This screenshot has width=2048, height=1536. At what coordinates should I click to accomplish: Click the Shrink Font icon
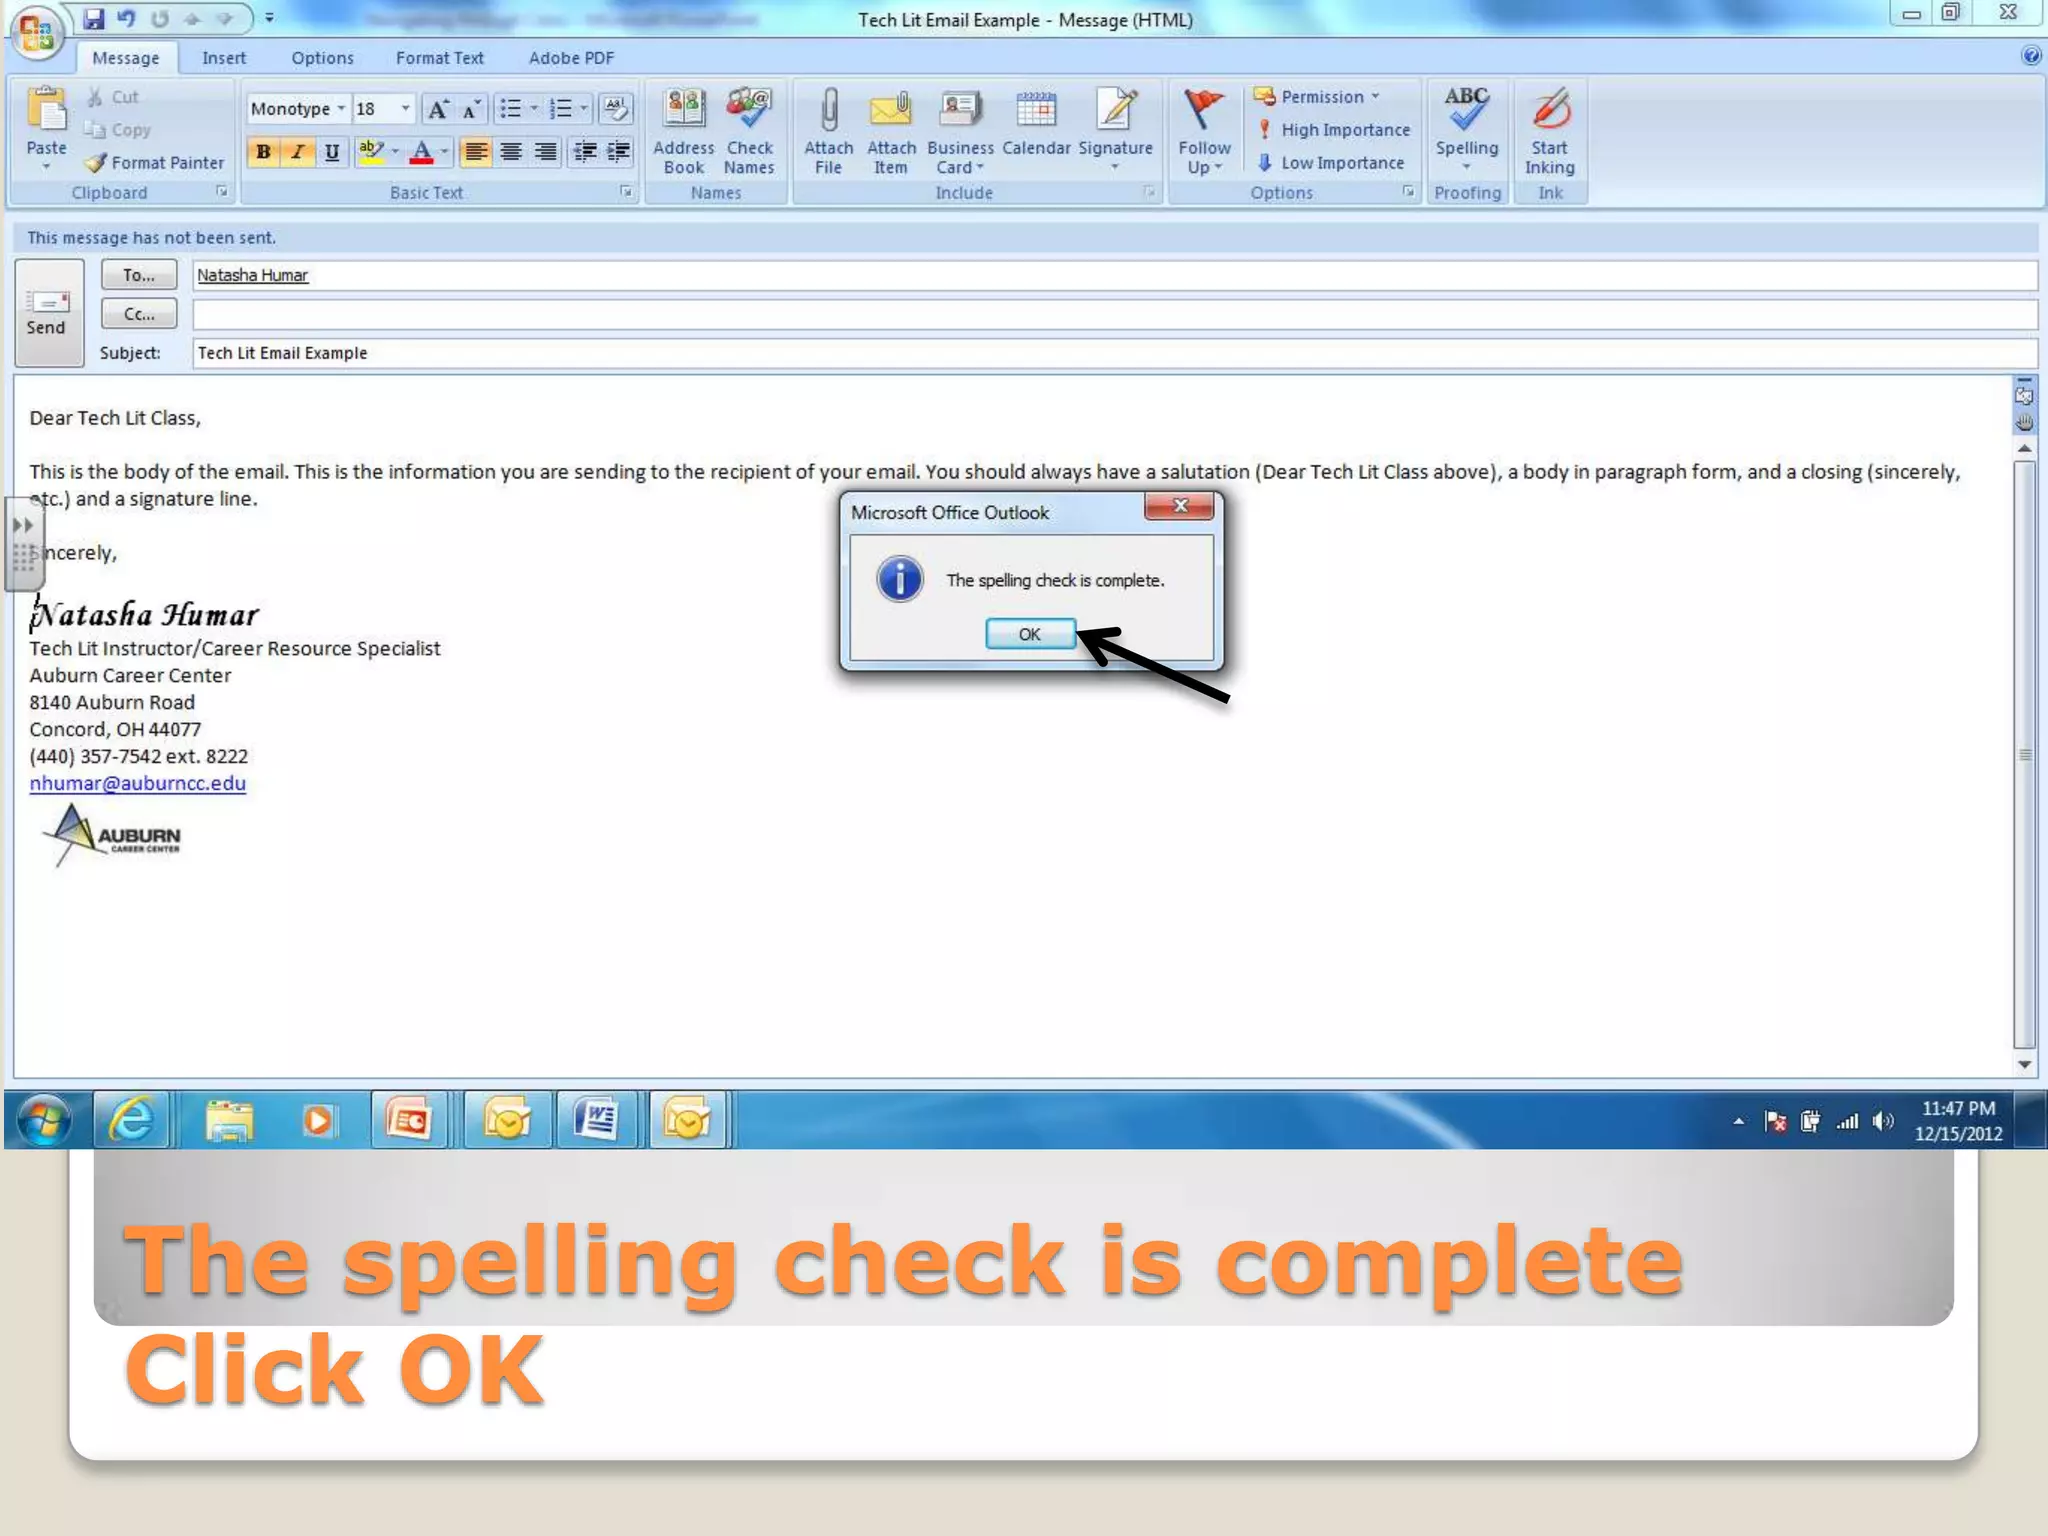[x=471, y=109]
